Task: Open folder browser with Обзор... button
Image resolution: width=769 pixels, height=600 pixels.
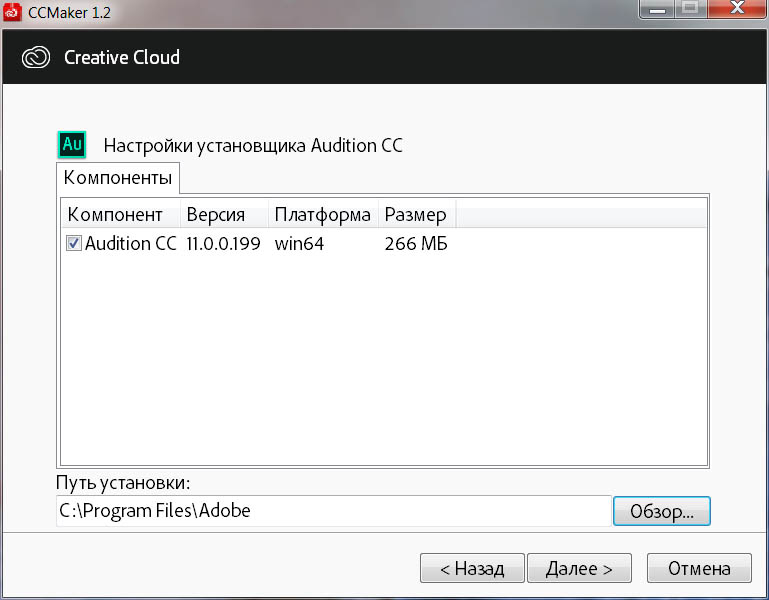Action: coord(662,511)
